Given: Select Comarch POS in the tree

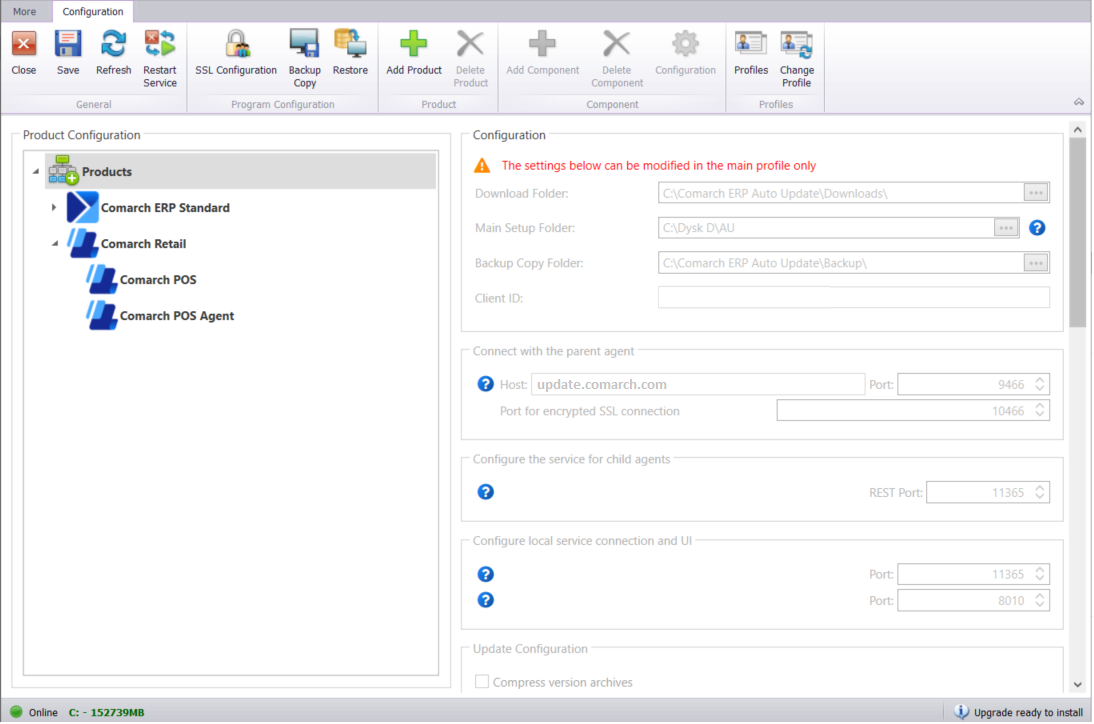Looking at the screenshot, I should click(x=158, y=280).
